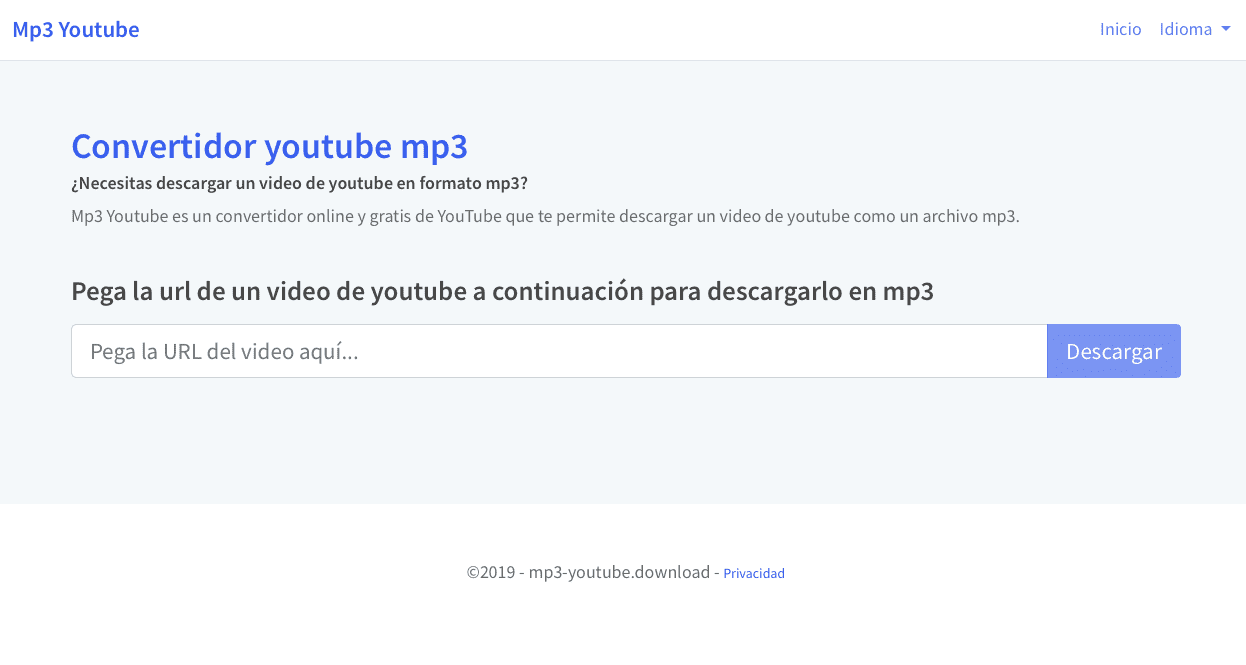Click the 'Mp3 Youtube es un convertidor online' paragraph
Screen dimensions: 1246x665
click(545, 216)
